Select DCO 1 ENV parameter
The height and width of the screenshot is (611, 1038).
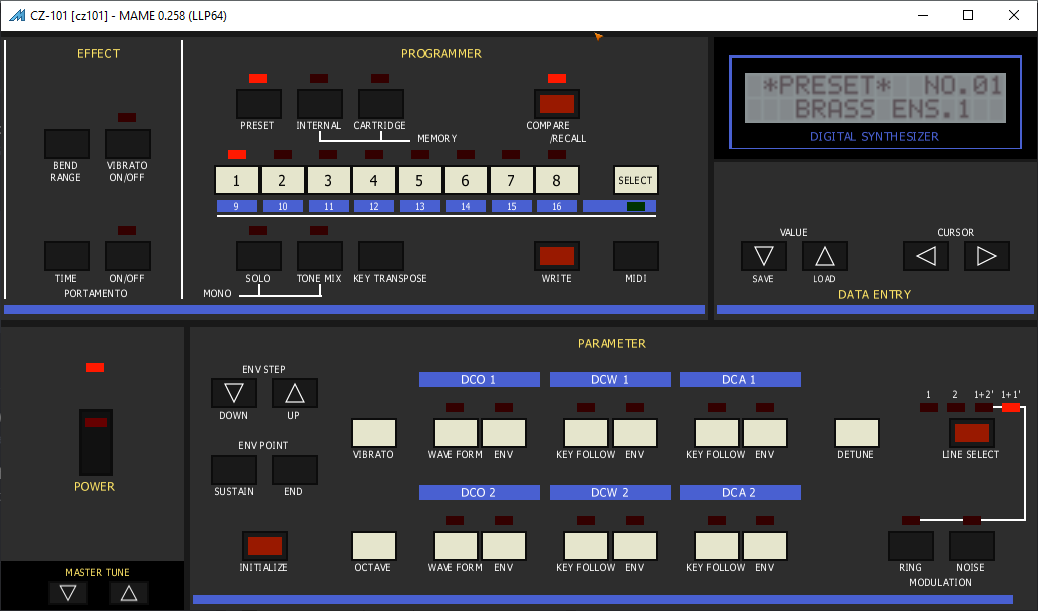click(x=504, y=433)
